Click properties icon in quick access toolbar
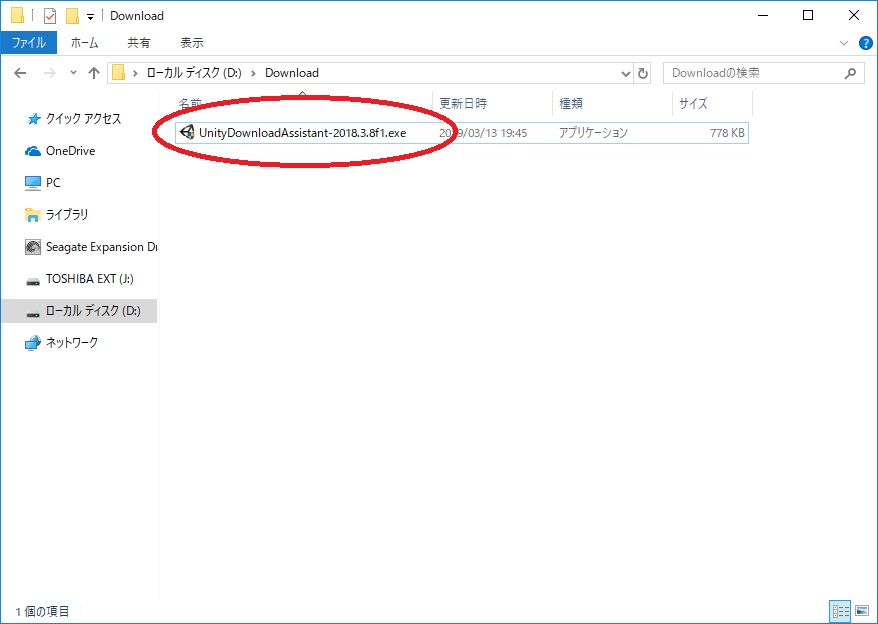This screenshot has width=878, height=624. [49, 16]
